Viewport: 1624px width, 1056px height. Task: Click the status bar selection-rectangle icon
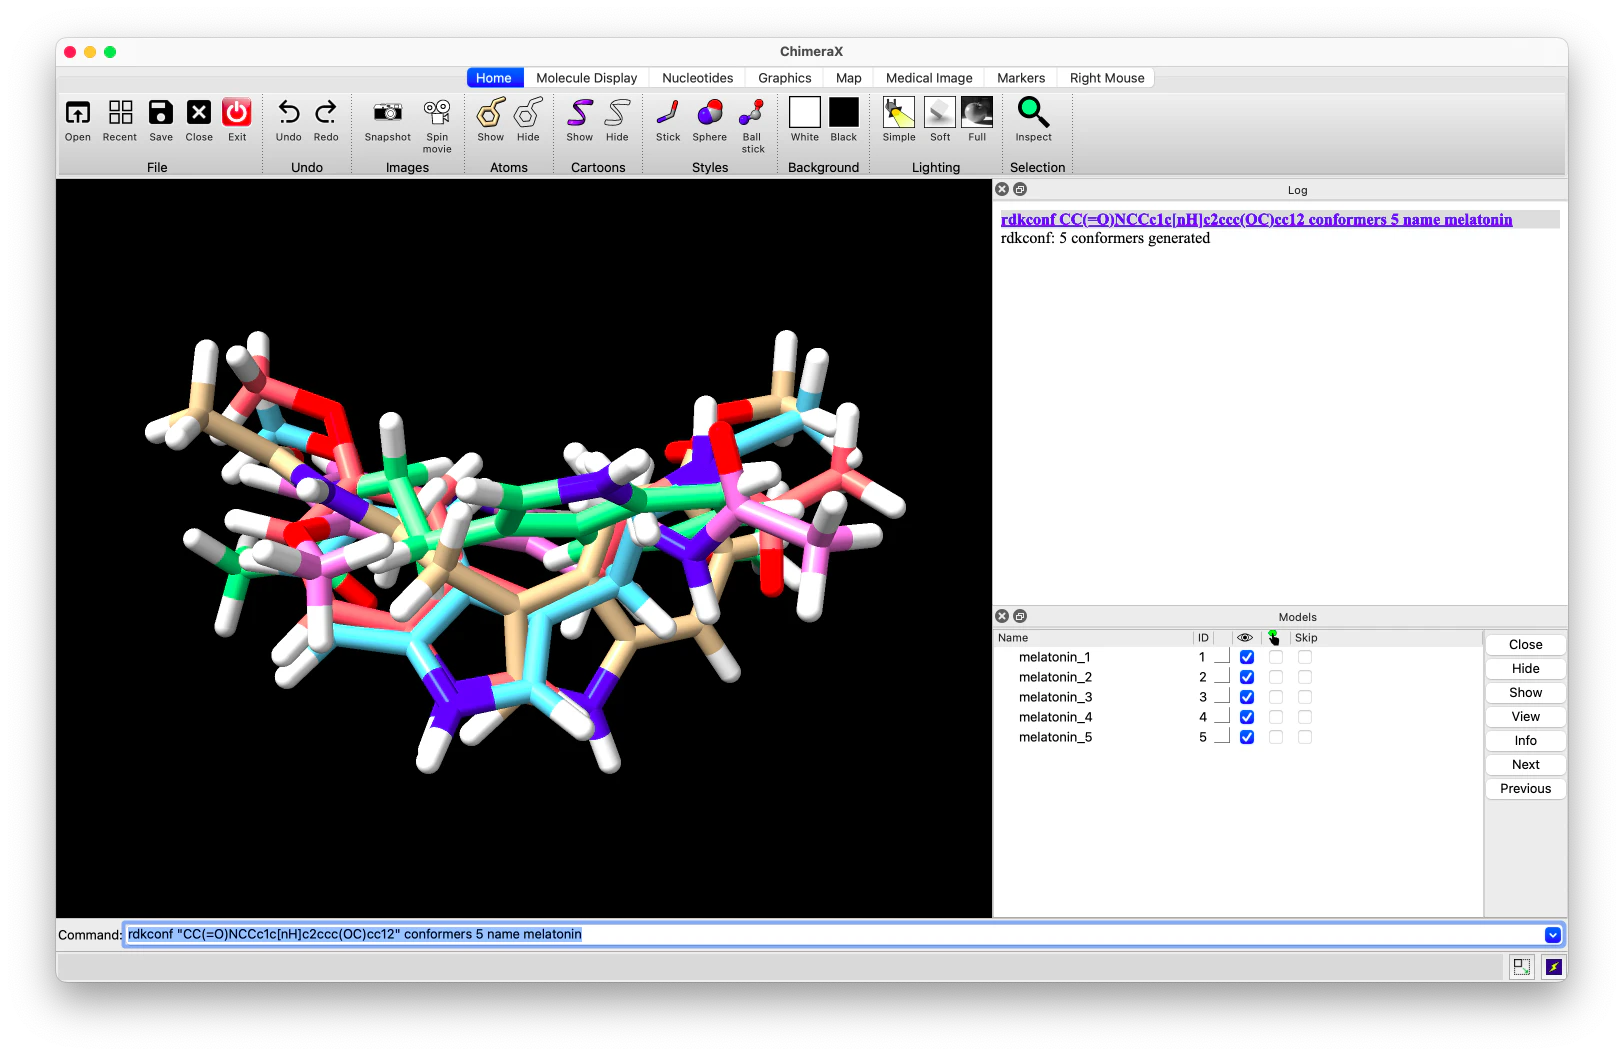click(x=1522, y=967)
